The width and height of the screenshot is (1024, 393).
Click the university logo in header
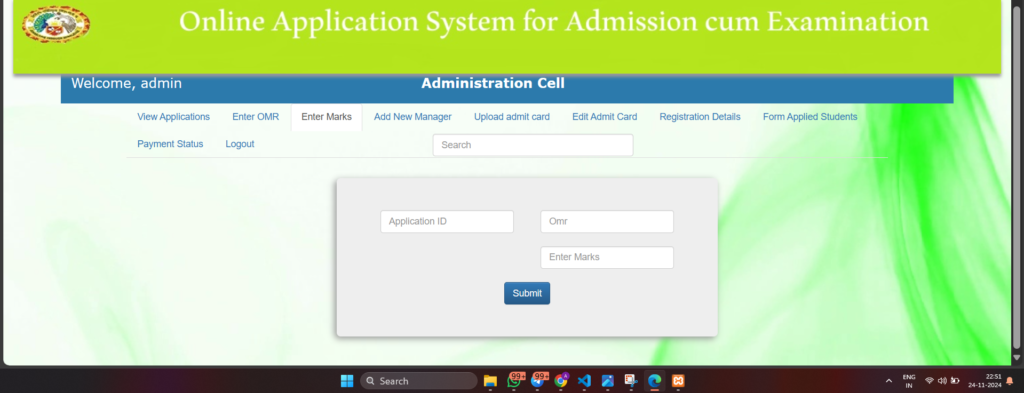coord(56,24)
